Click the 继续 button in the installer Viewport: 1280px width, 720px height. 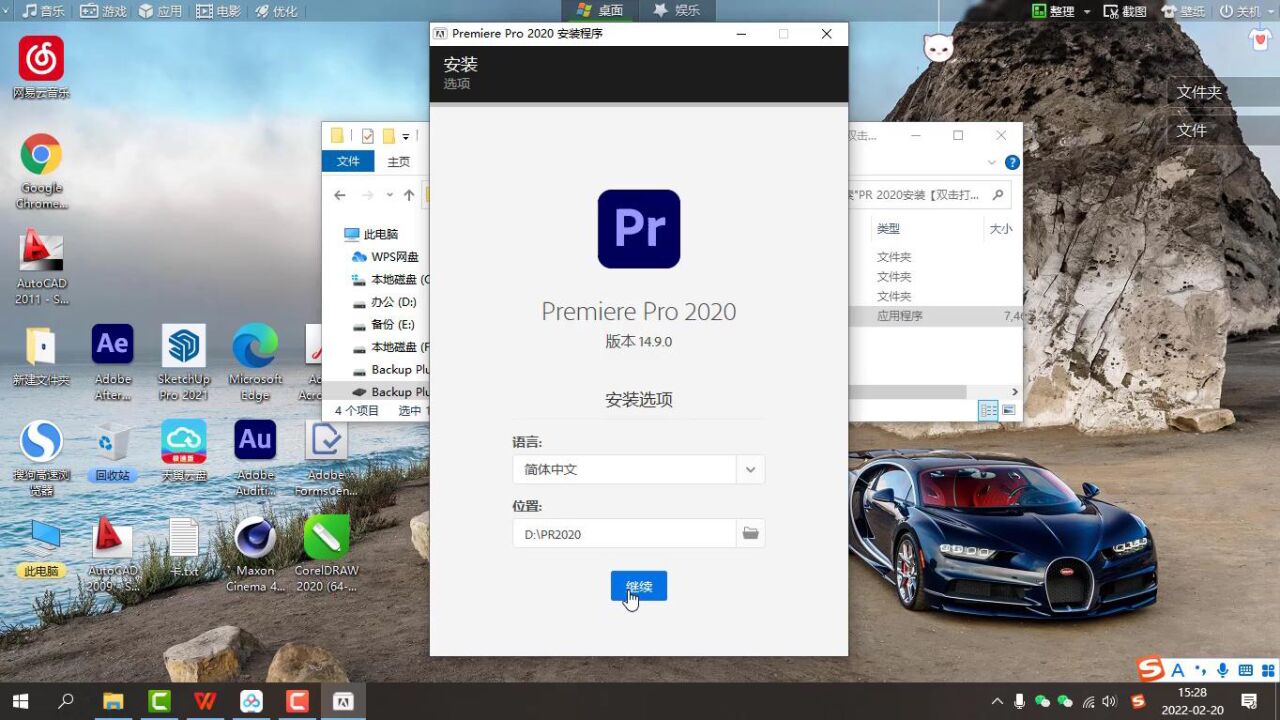[638, 586]
